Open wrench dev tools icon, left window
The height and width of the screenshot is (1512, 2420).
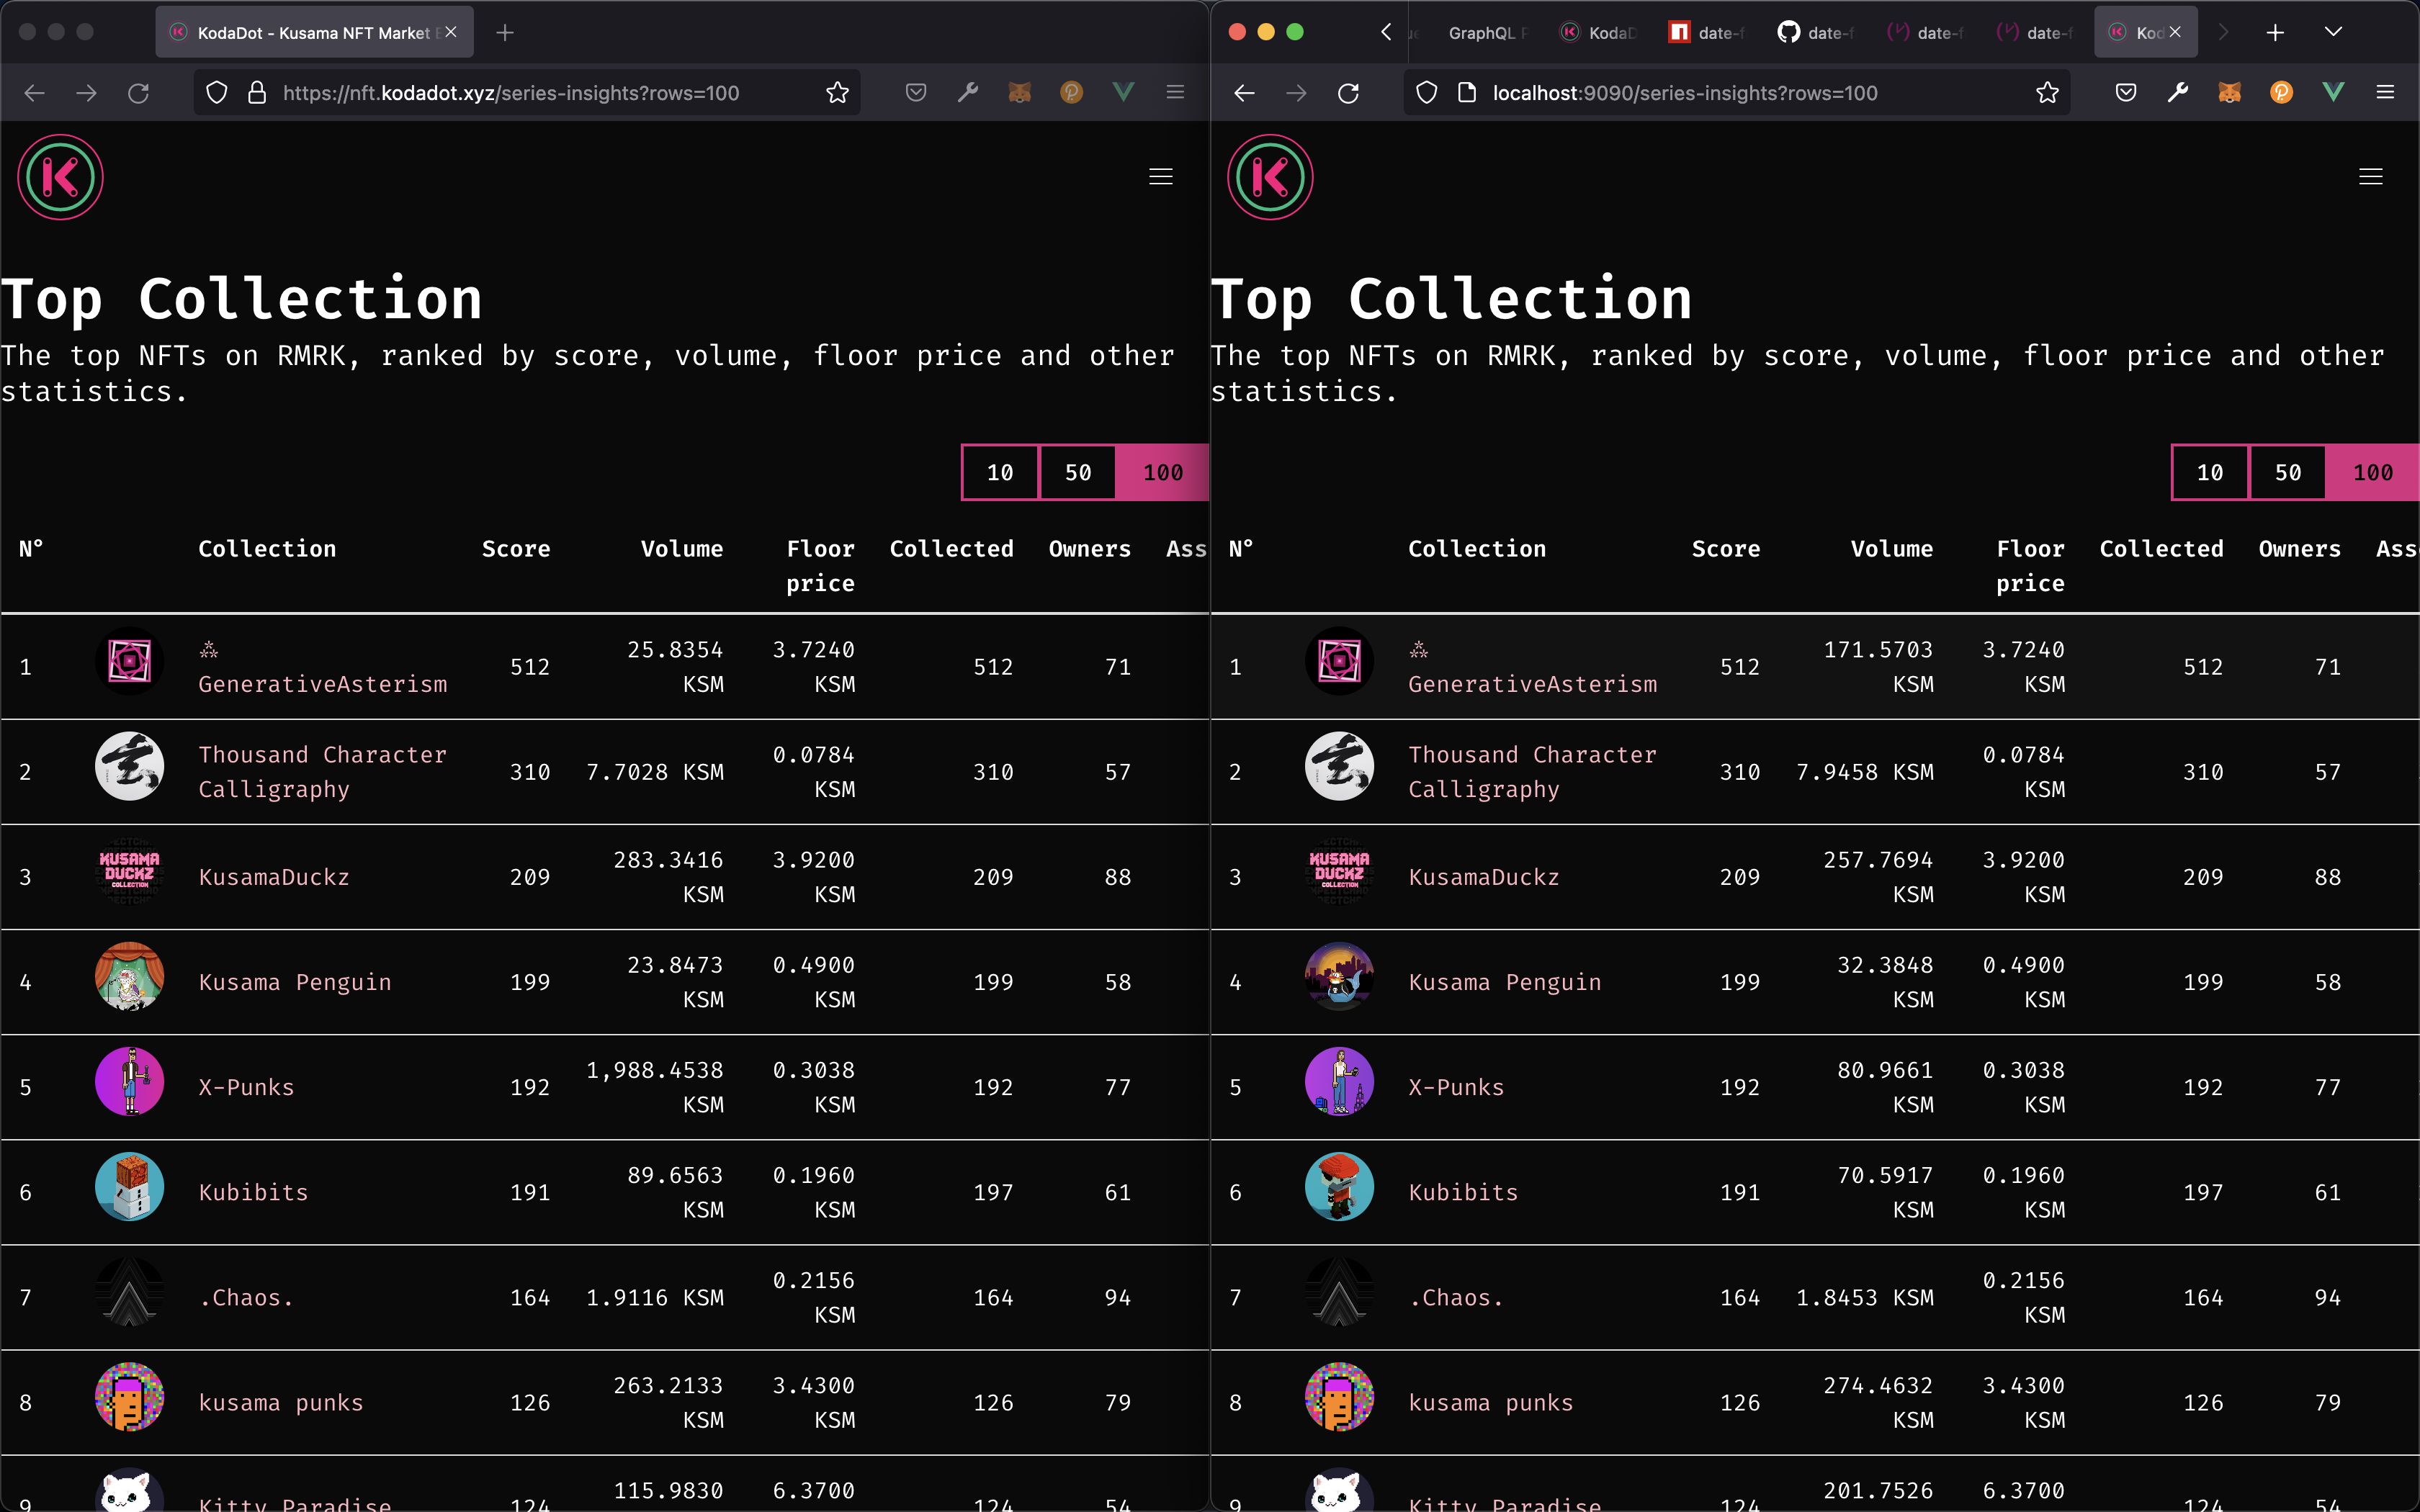coord(967,93)
